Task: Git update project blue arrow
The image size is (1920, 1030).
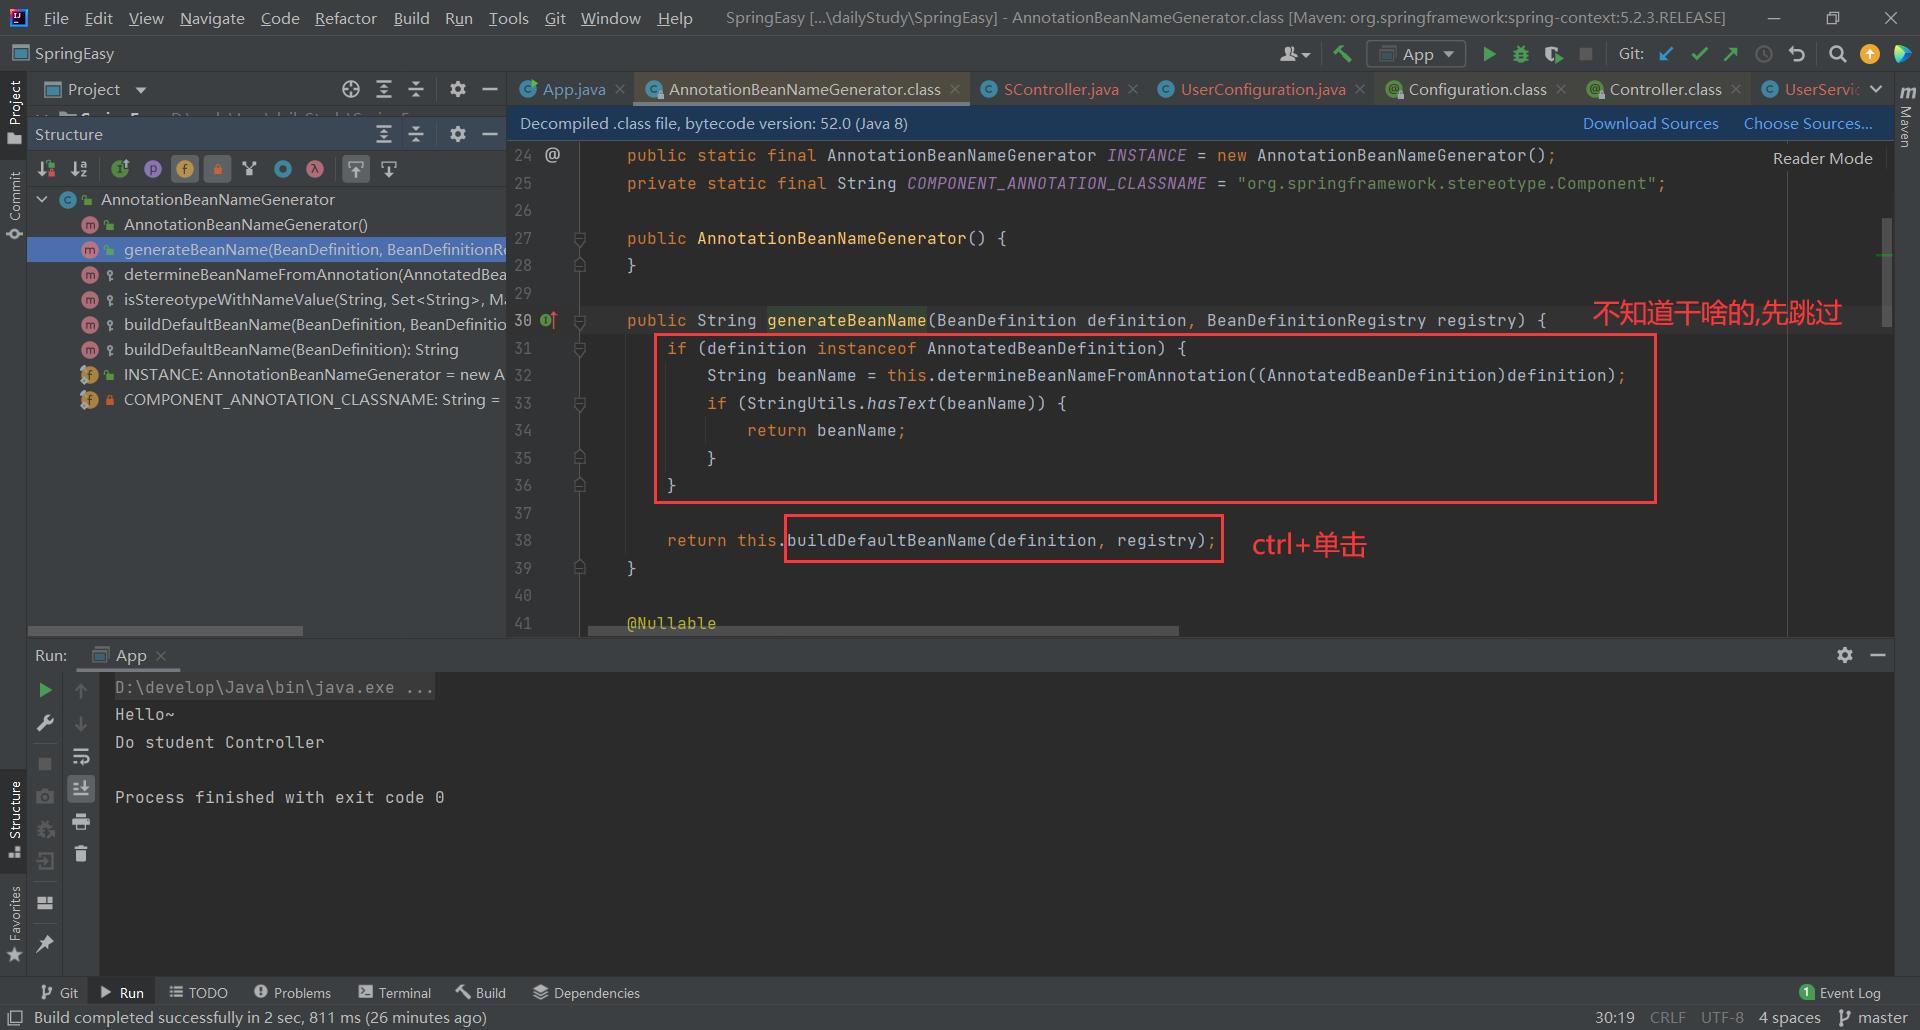Action: (1666, 54)
